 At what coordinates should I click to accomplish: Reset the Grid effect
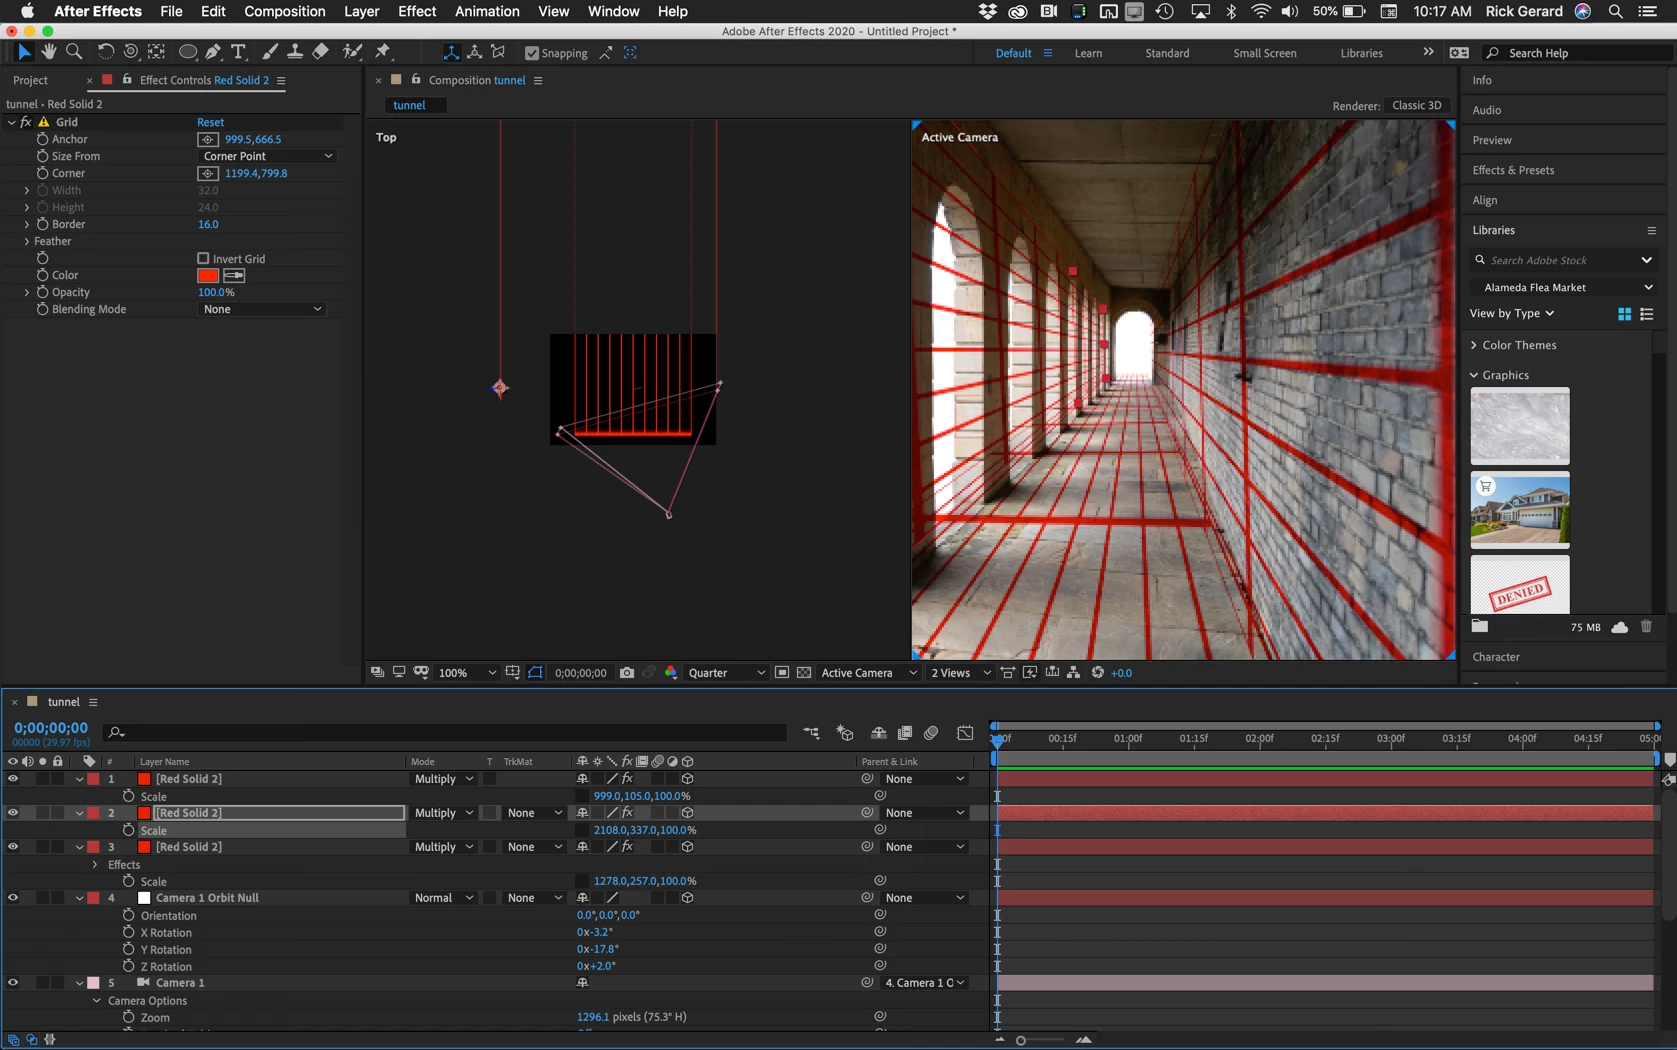point(210,122)
